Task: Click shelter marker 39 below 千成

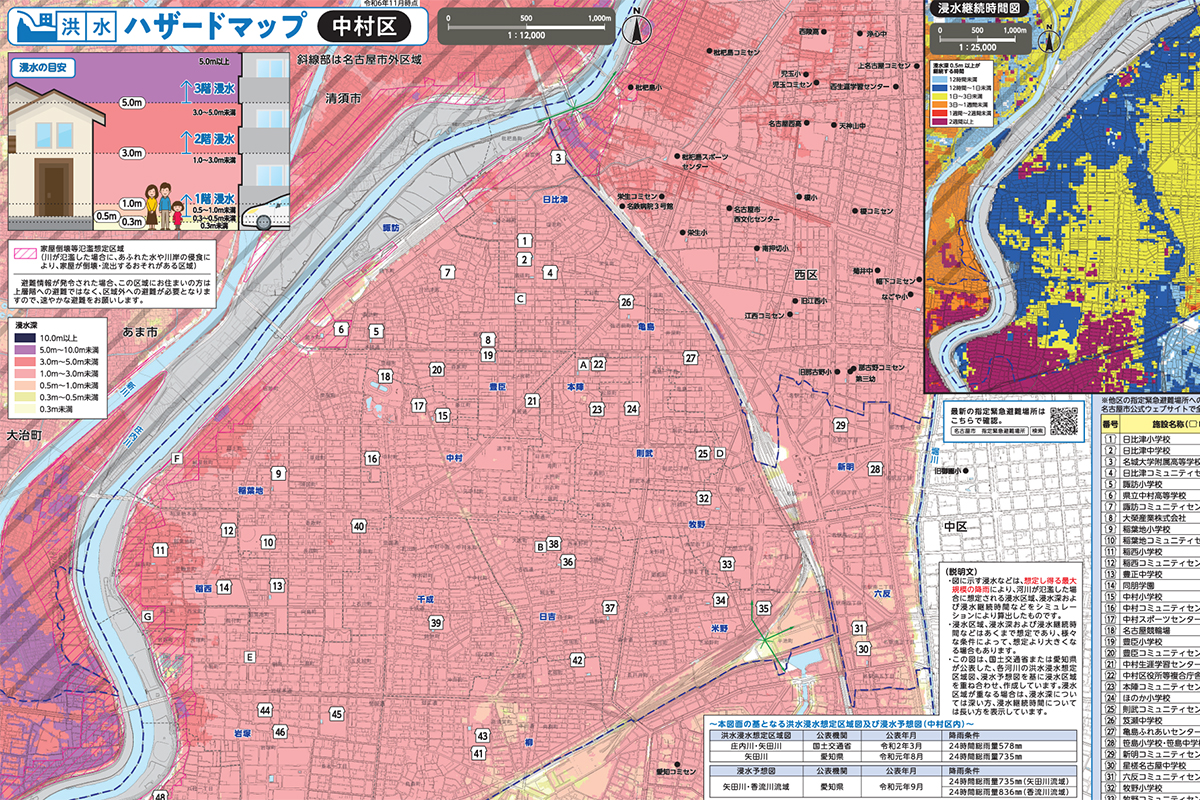Action: (x=436, y=623)
